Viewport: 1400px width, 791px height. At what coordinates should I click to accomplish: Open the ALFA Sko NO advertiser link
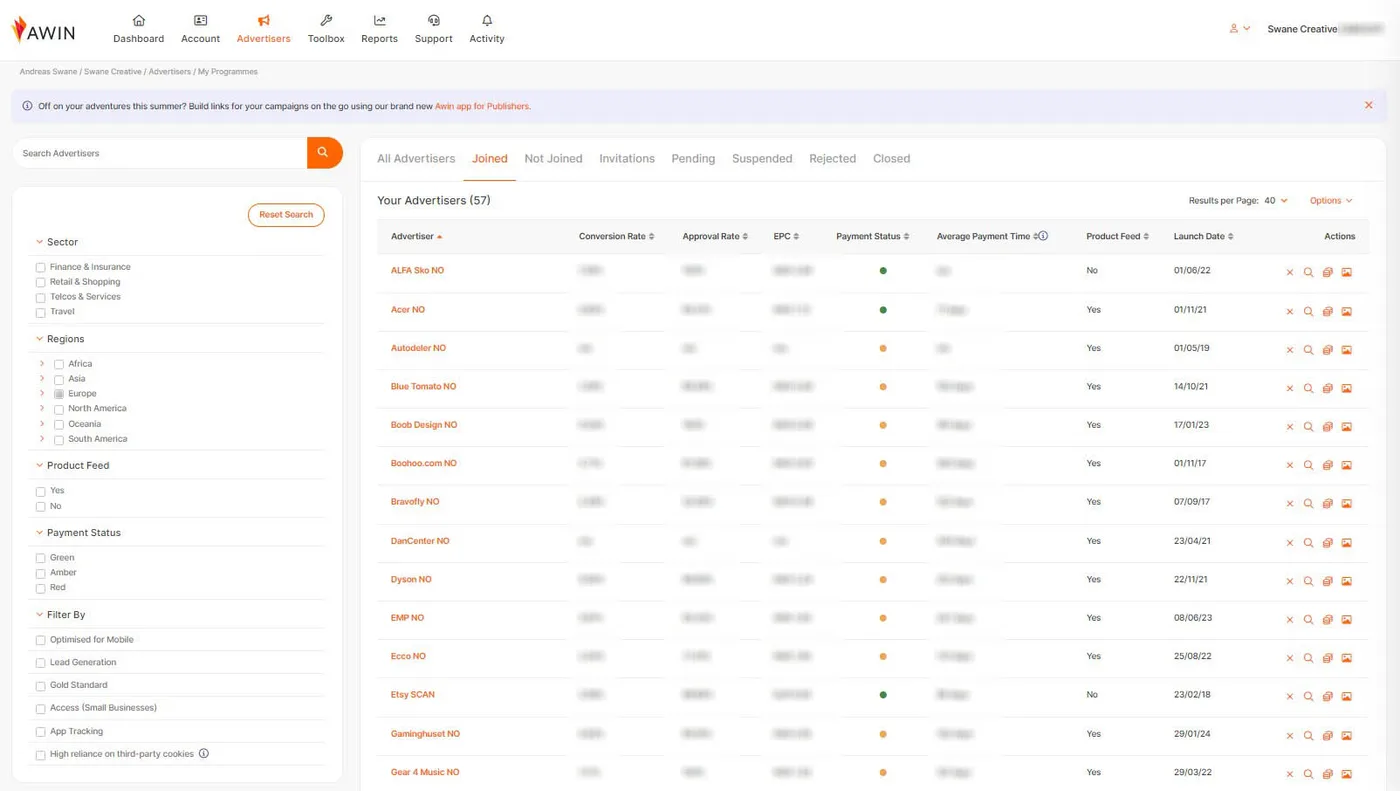tap(417, 271)
